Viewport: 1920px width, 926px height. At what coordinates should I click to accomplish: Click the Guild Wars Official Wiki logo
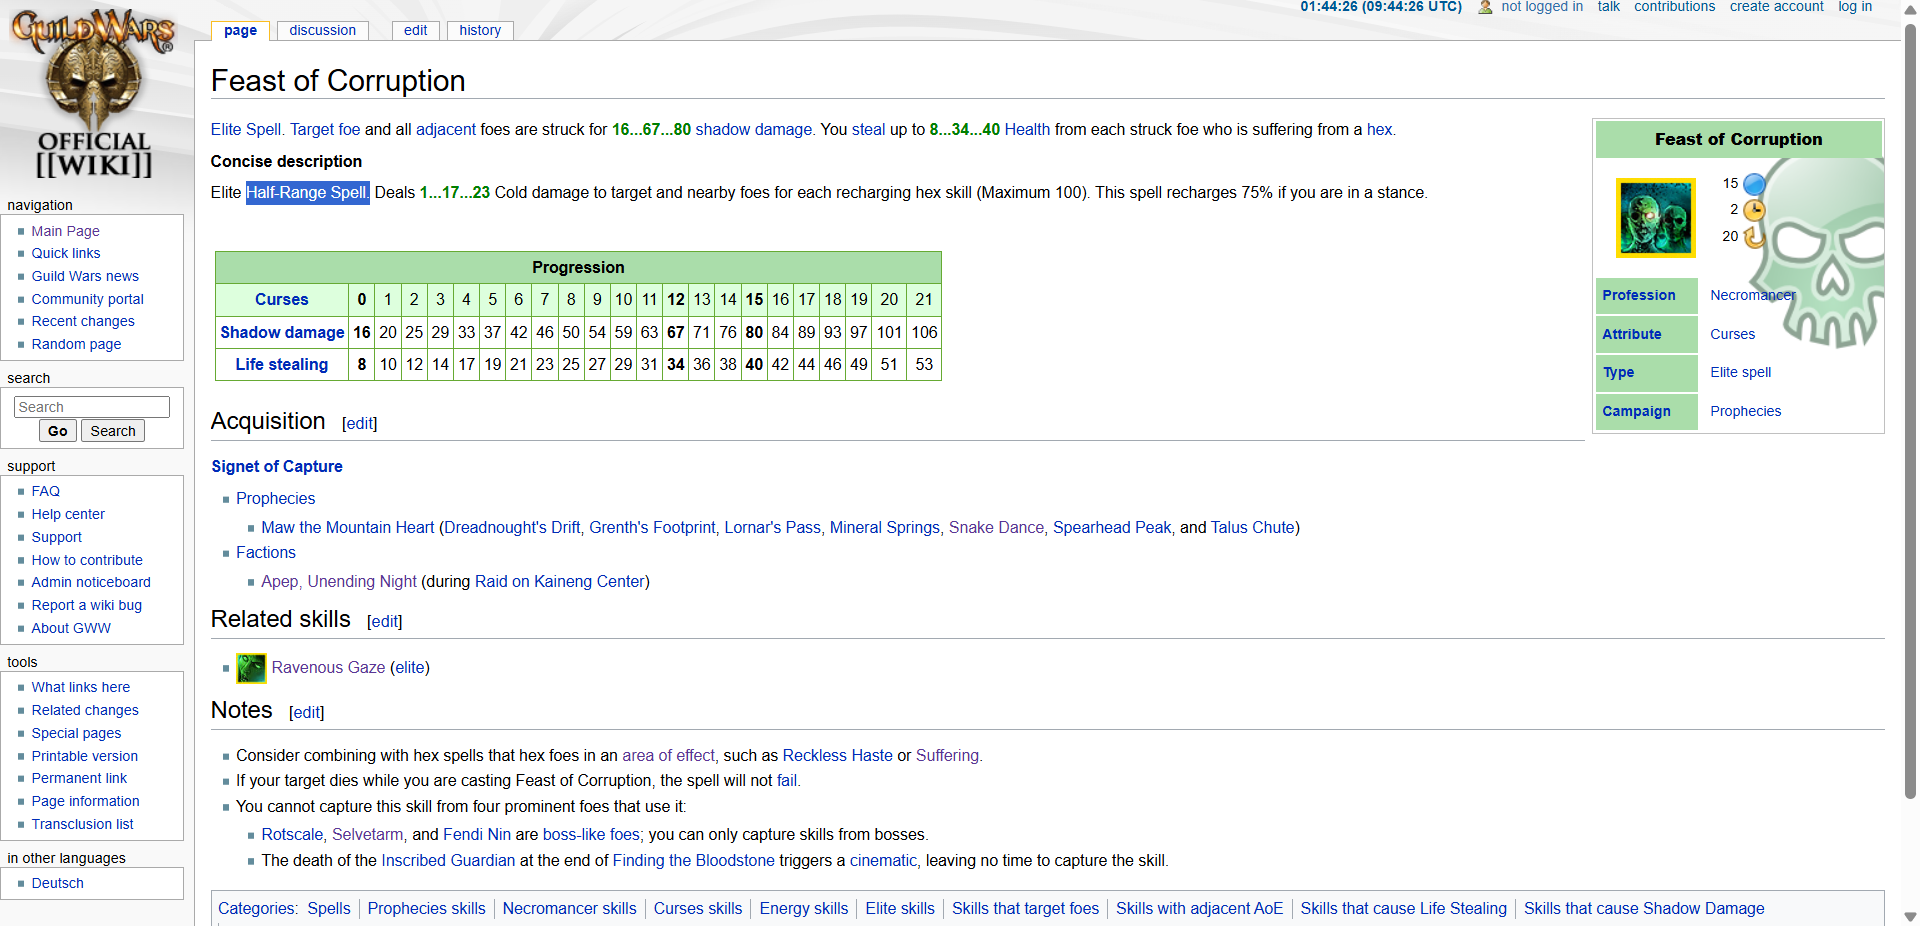[x=94, y=93]
